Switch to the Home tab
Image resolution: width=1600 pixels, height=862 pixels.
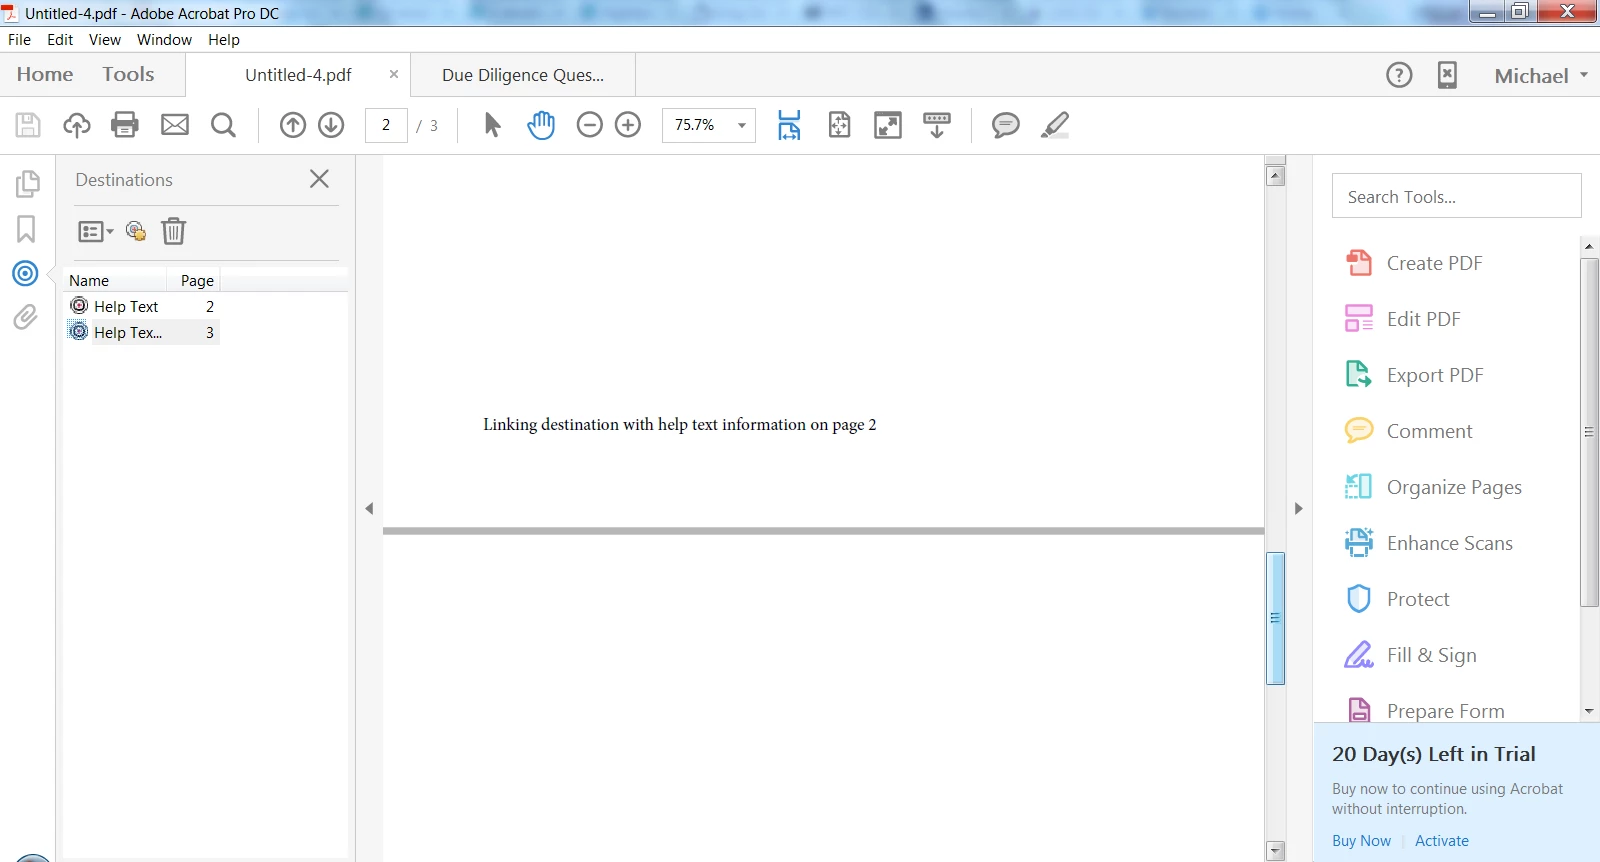tap(45, 74)
